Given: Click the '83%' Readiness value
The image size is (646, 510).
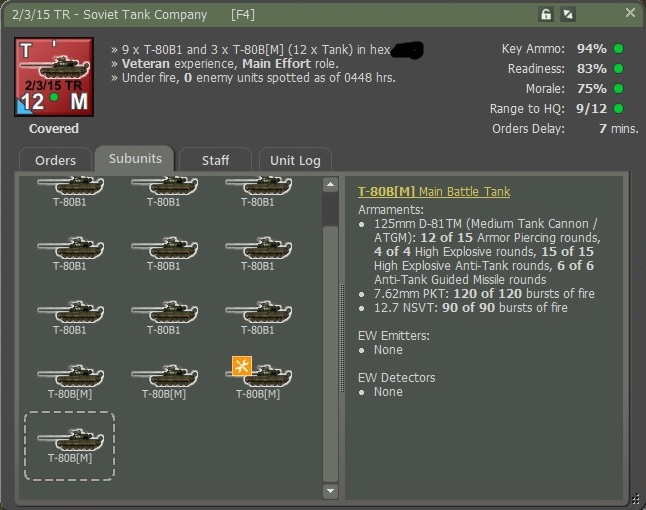Looking at the screenshot, I should click(x=592, y=68).
